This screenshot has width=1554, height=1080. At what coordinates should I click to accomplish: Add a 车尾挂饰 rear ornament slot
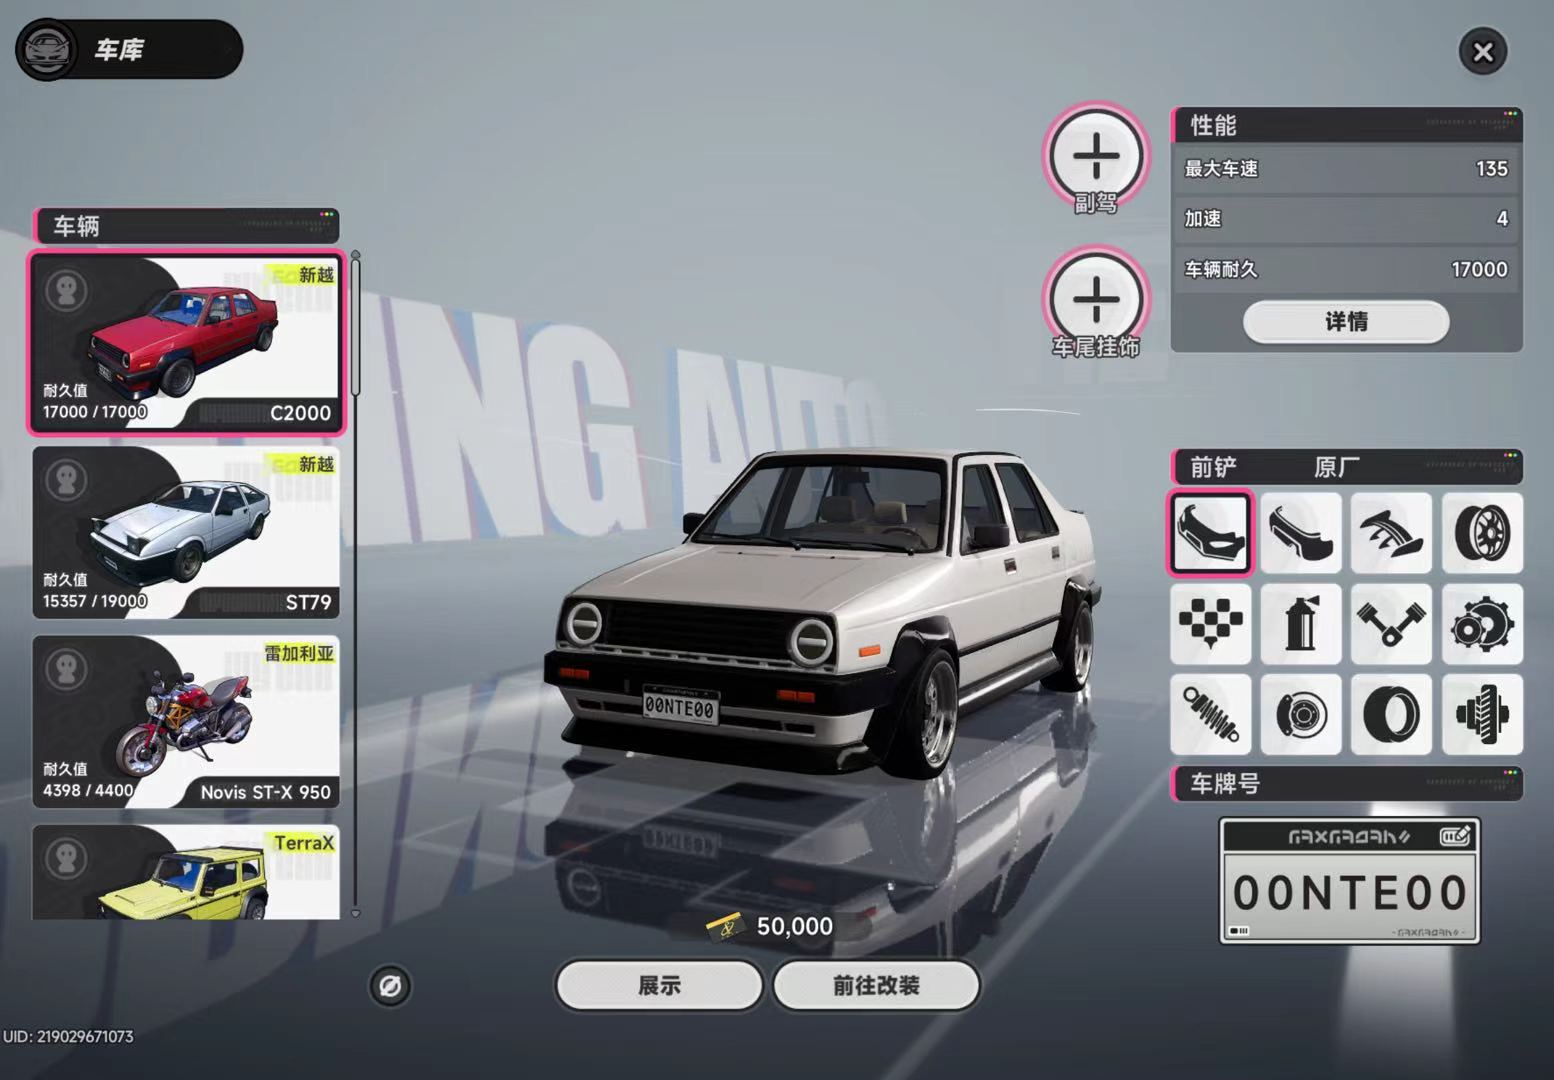click(1097, 299)
